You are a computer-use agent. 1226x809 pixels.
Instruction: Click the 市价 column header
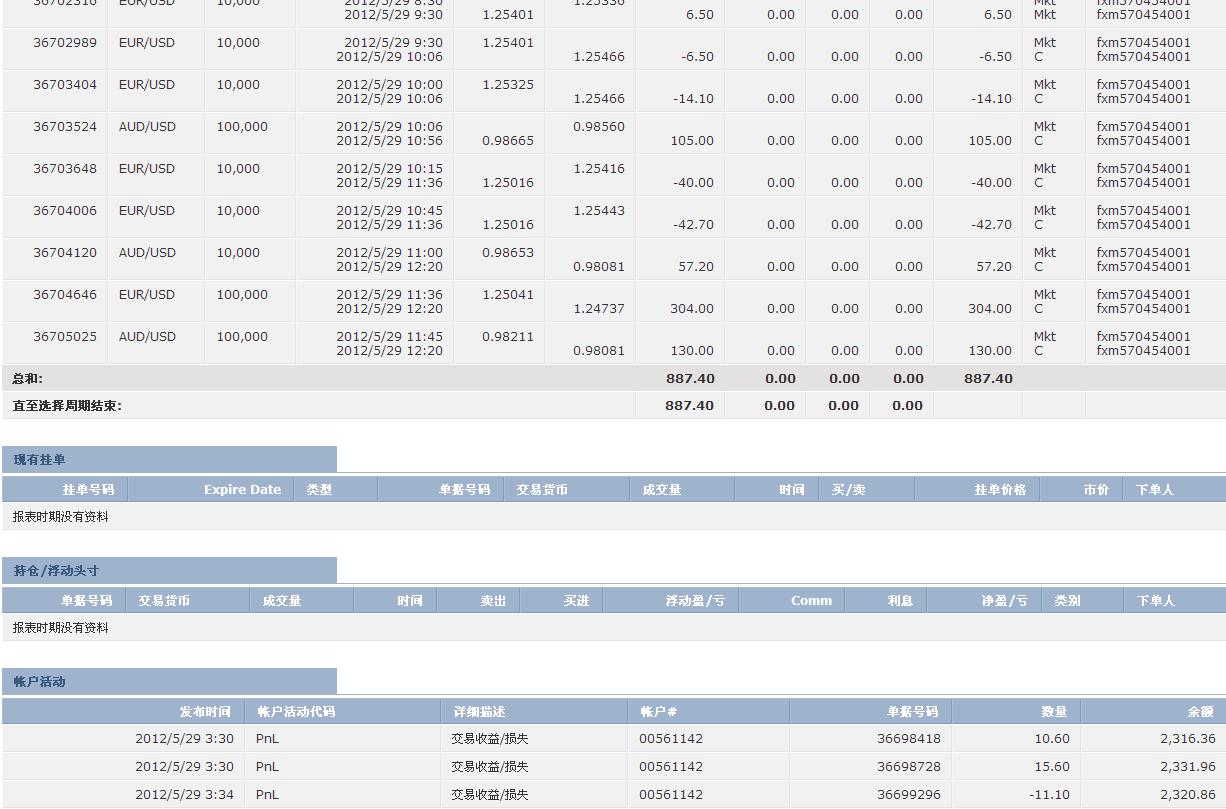1096,490
